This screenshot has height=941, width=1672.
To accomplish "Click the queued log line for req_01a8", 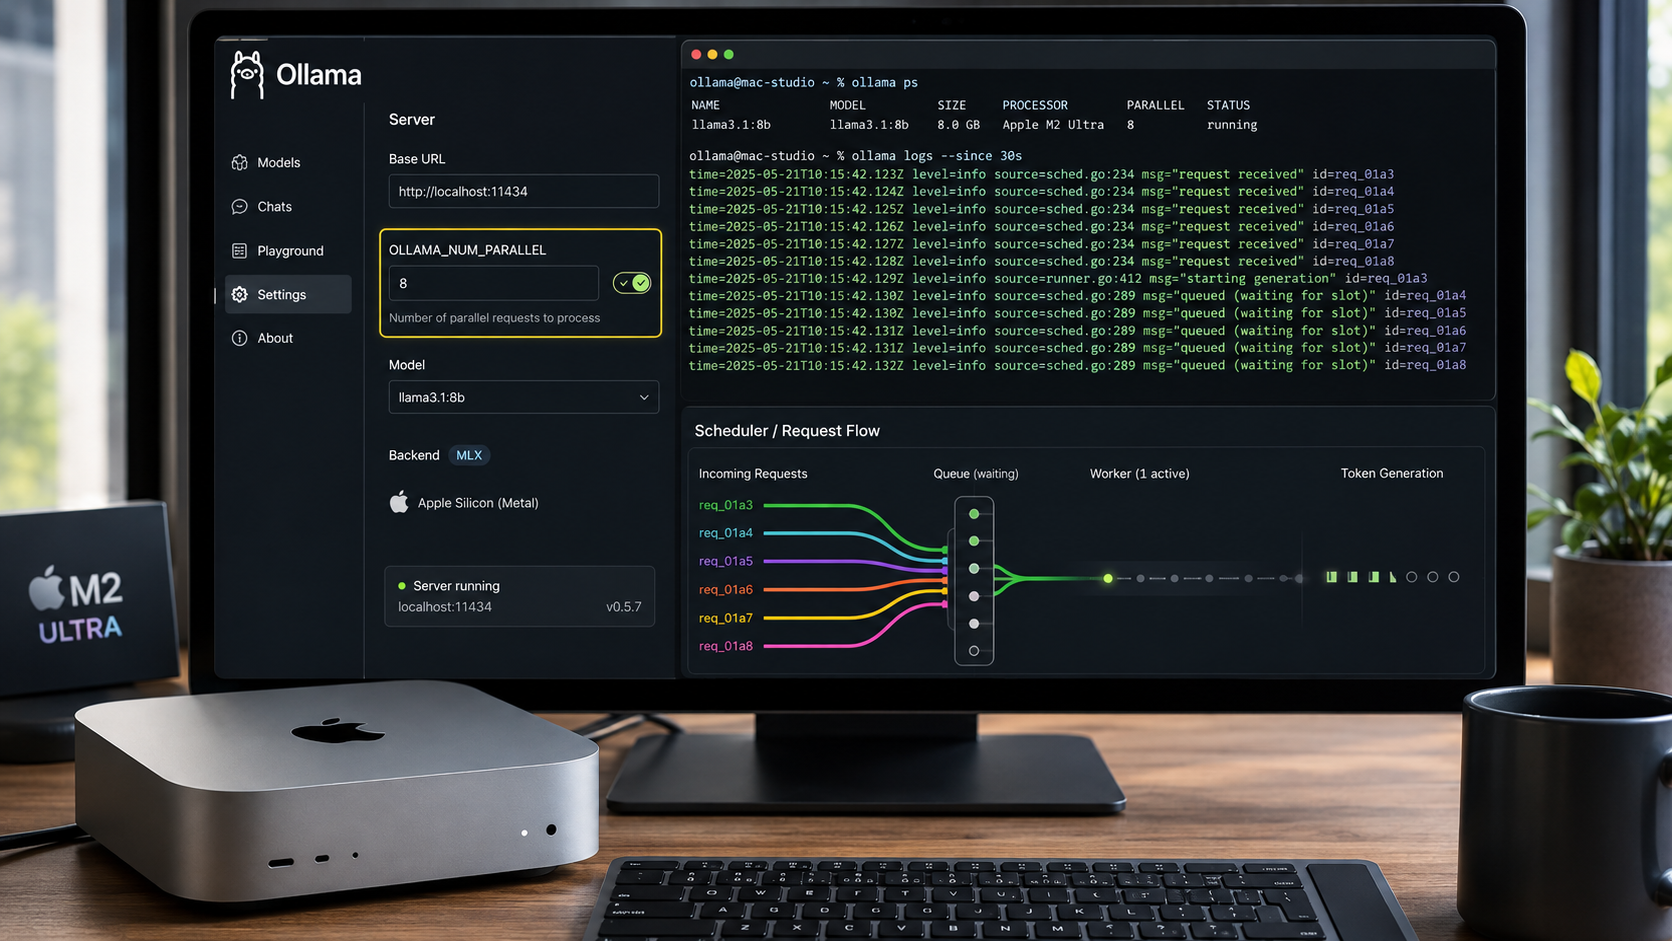I will tap(1078, 366).
